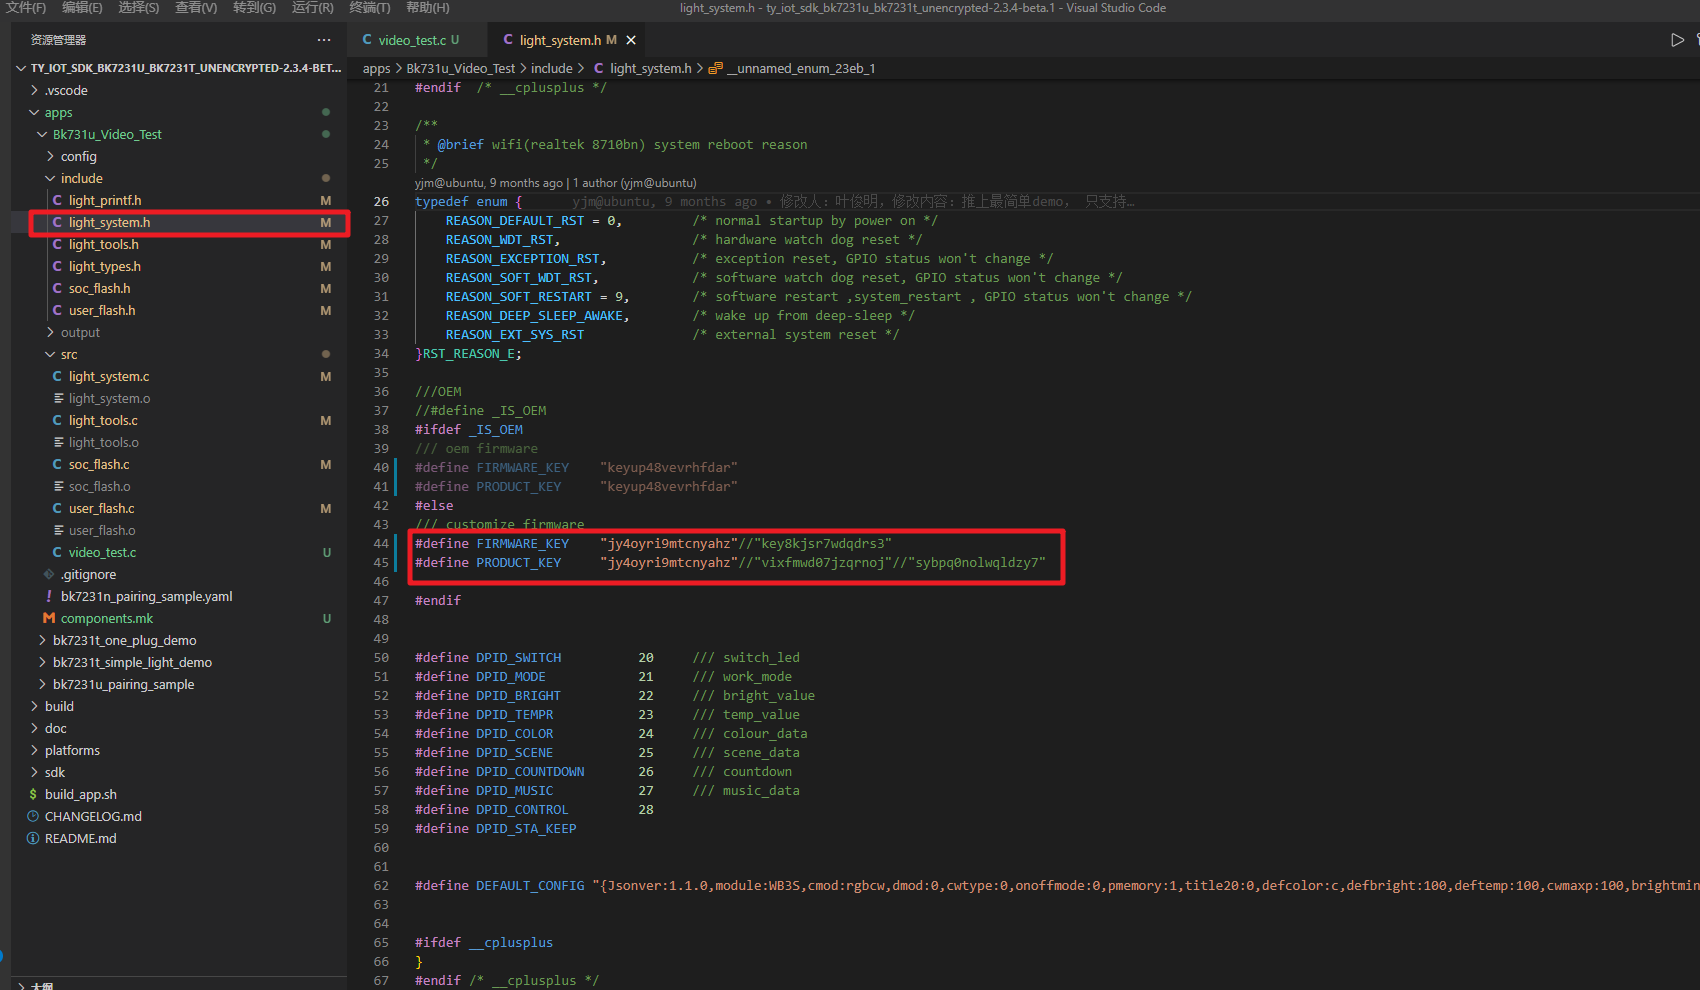The height and width of the screenshot is (990, 1700).
Task: Click the line number 50 gutter
Action: click(381, 657)
